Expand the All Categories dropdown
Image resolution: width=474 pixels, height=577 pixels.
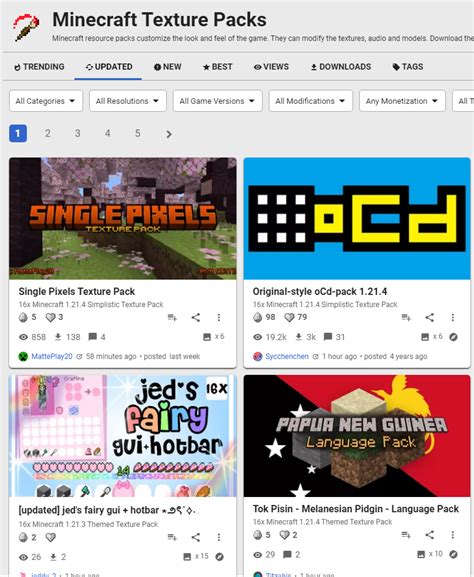[x=46, y=101]
